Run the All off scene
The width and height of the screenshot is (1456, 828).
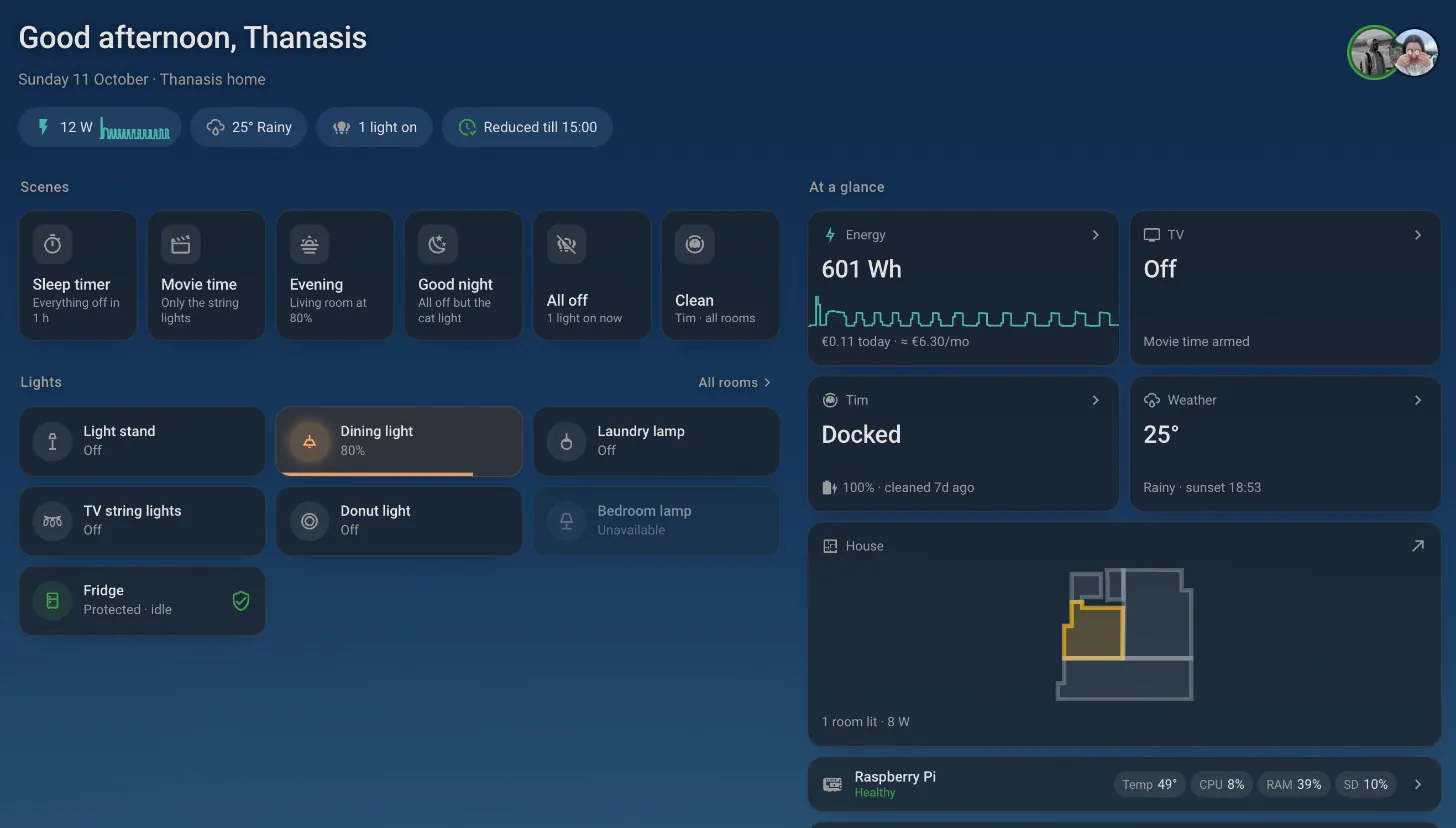coord(592,275)
